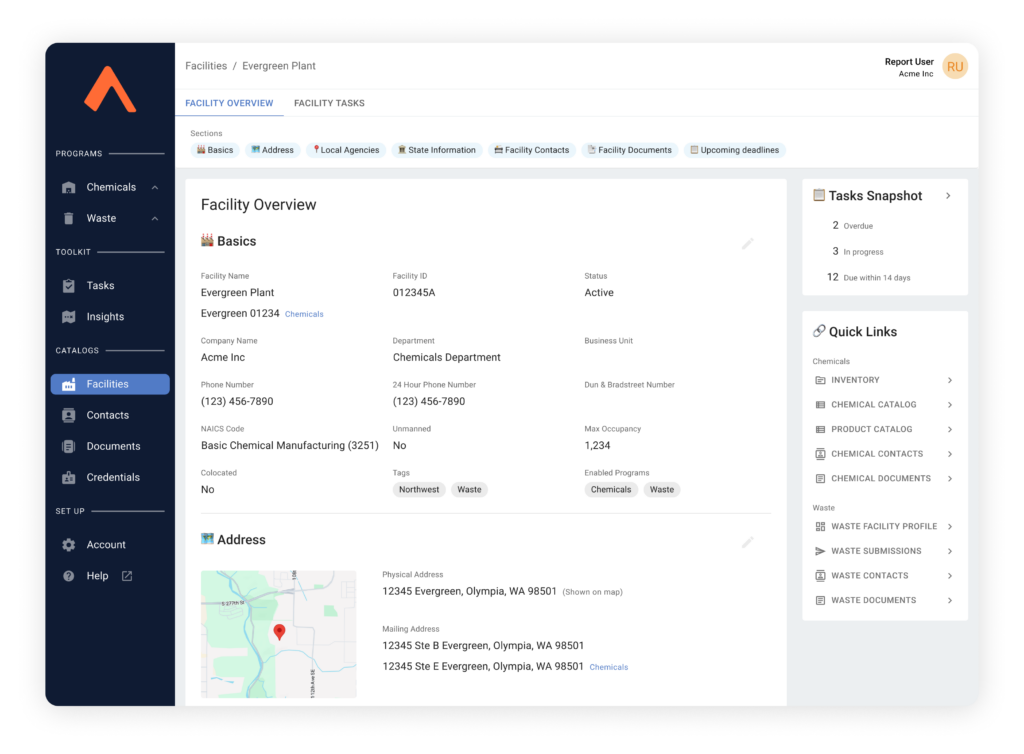Open Tasks clipboard icon in toolkit
The image size is (1024, 754).
tap(69, 285)
